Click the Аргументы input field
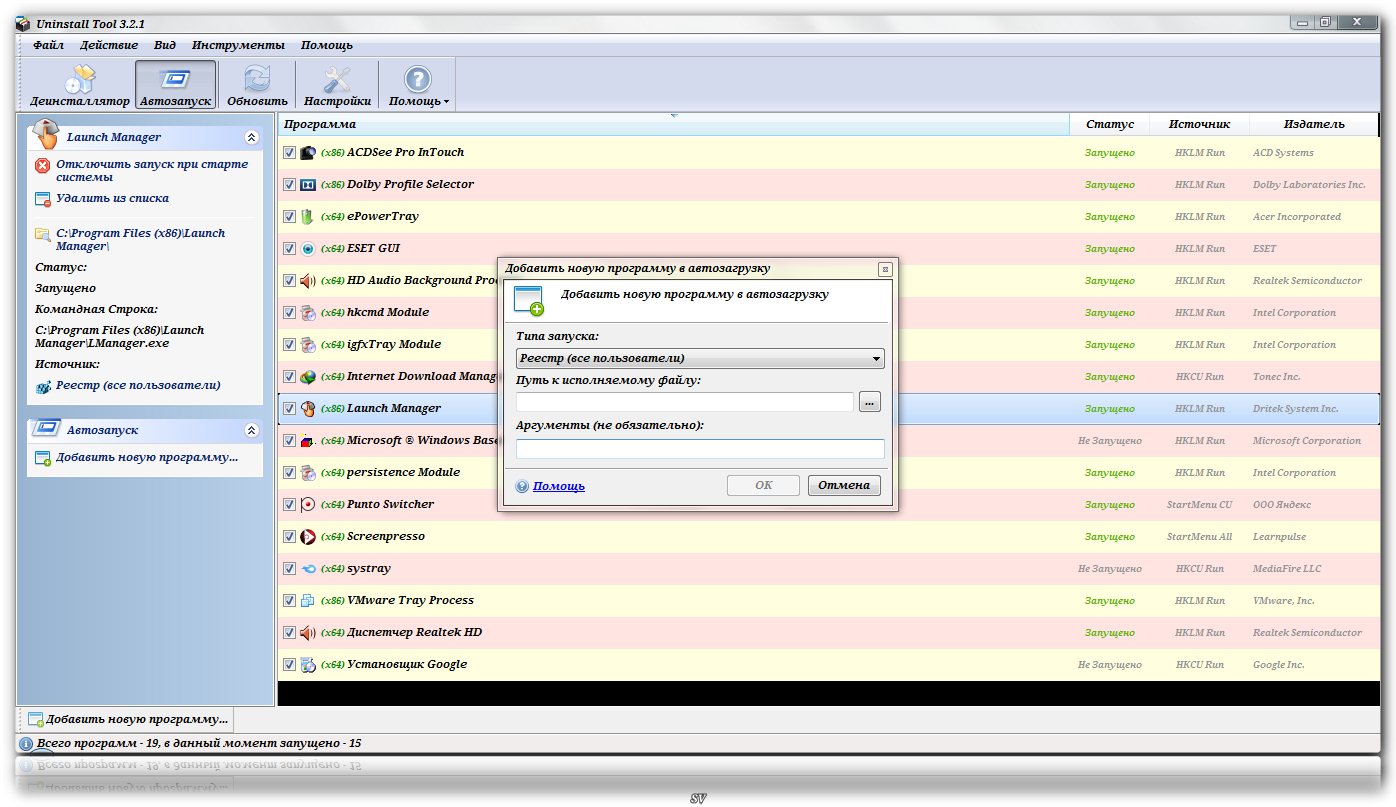Screen dimensions: 1396x807 click(x=699, y=449)
